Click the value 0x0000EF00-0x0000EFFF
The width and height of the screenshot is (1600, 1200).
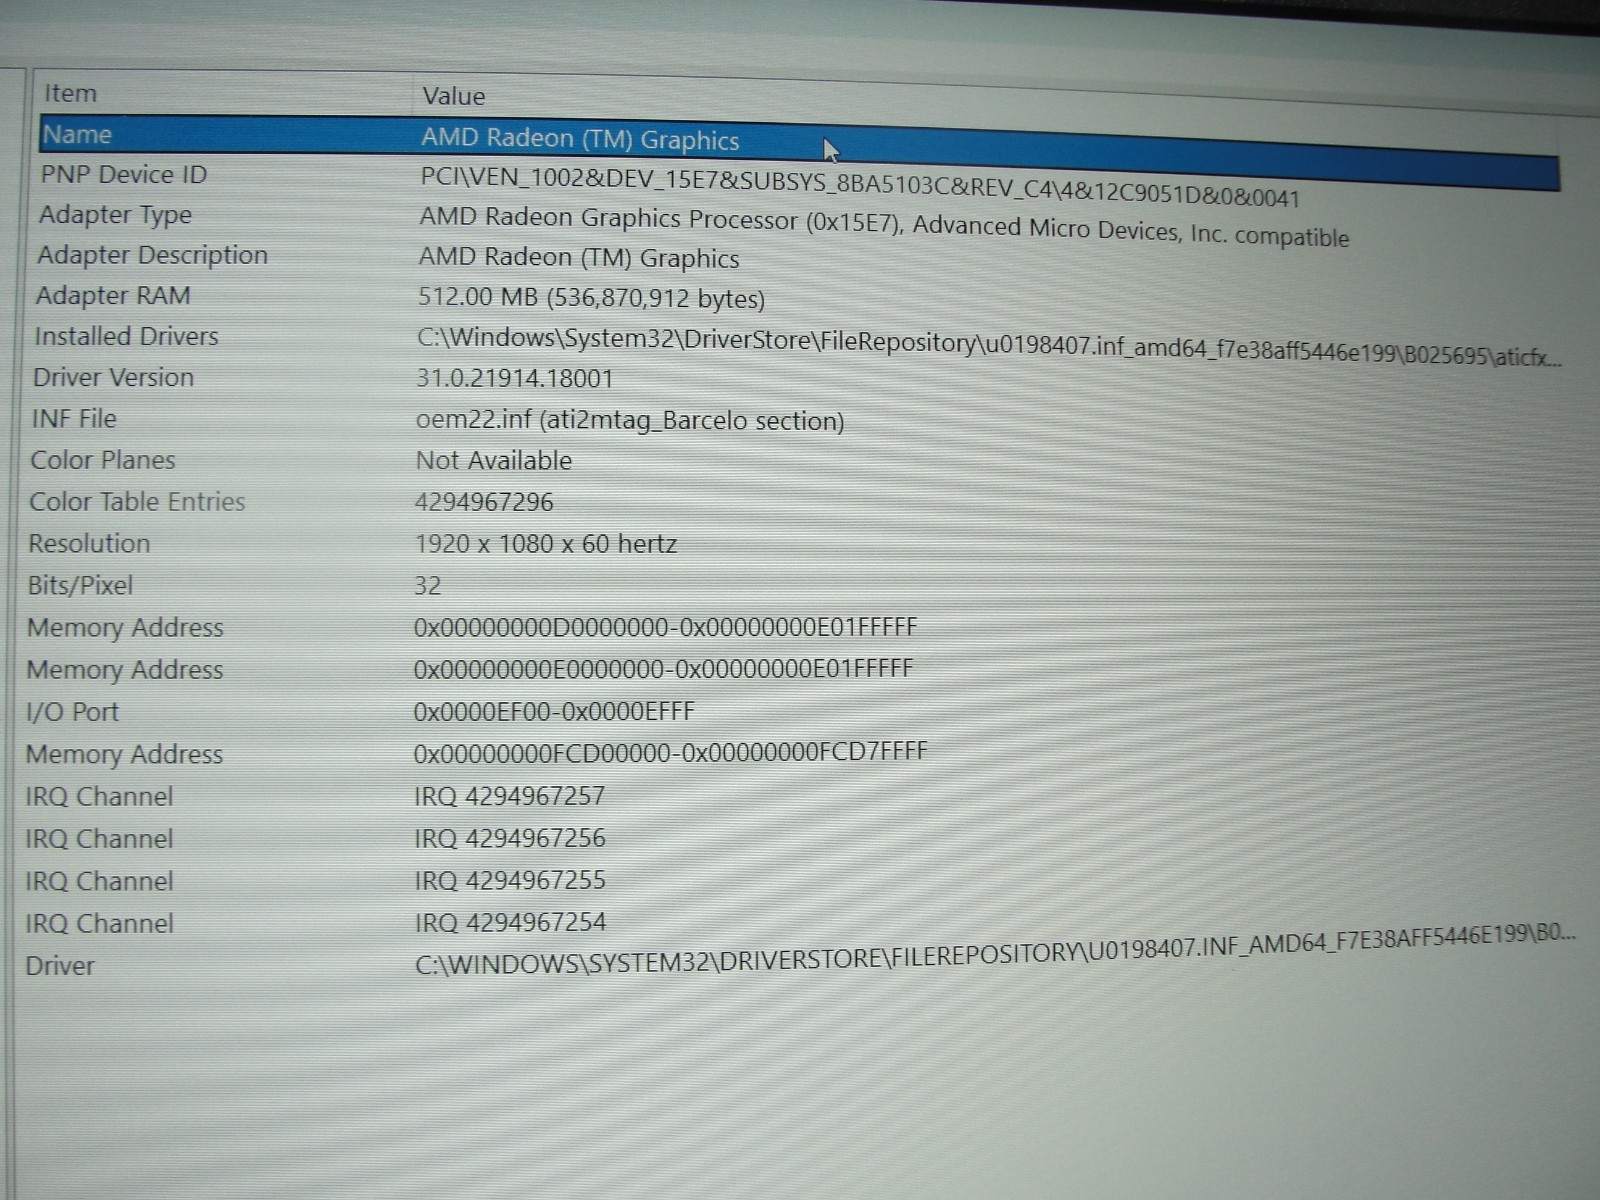553,711
